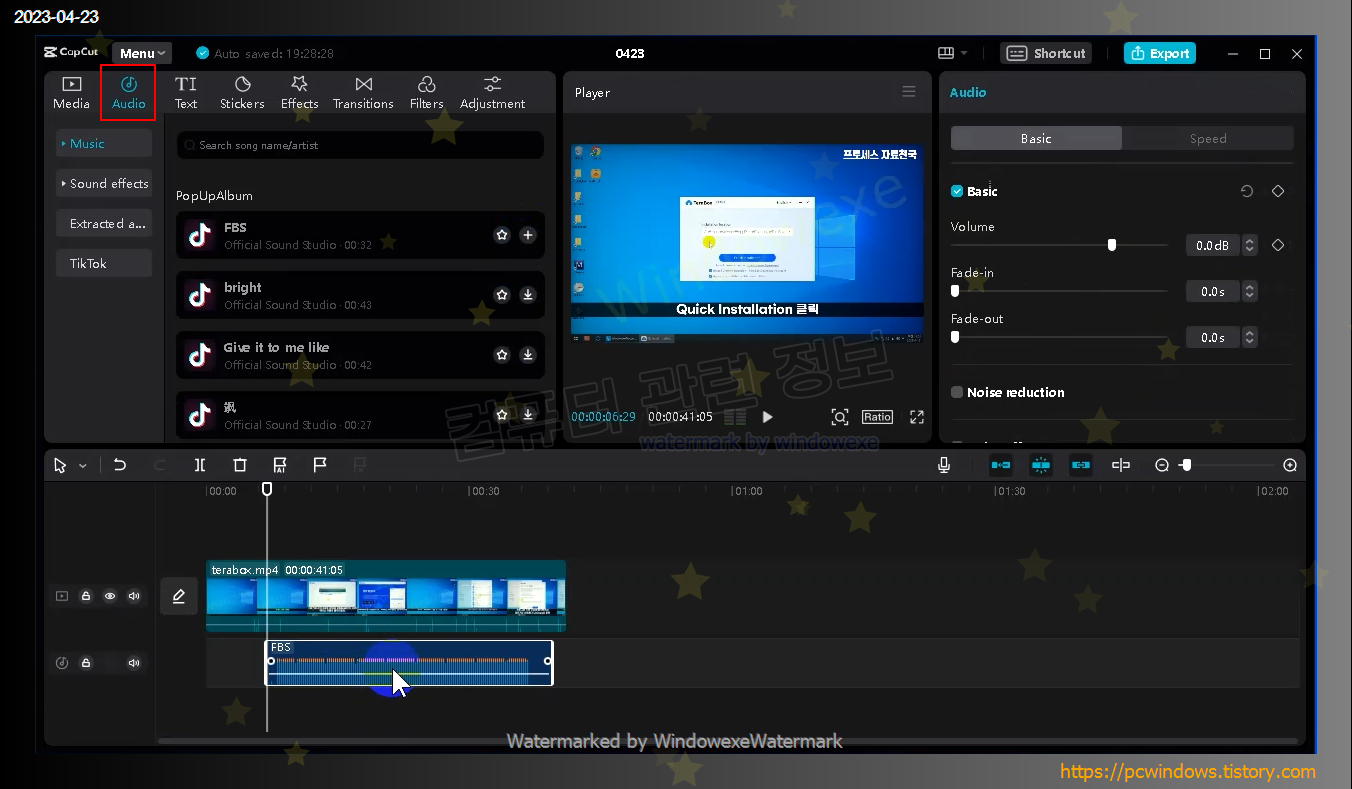This screenshot has width=1352, height=789.
Task: Add keyframe for Basic section
Action: tap(1278, 191)
